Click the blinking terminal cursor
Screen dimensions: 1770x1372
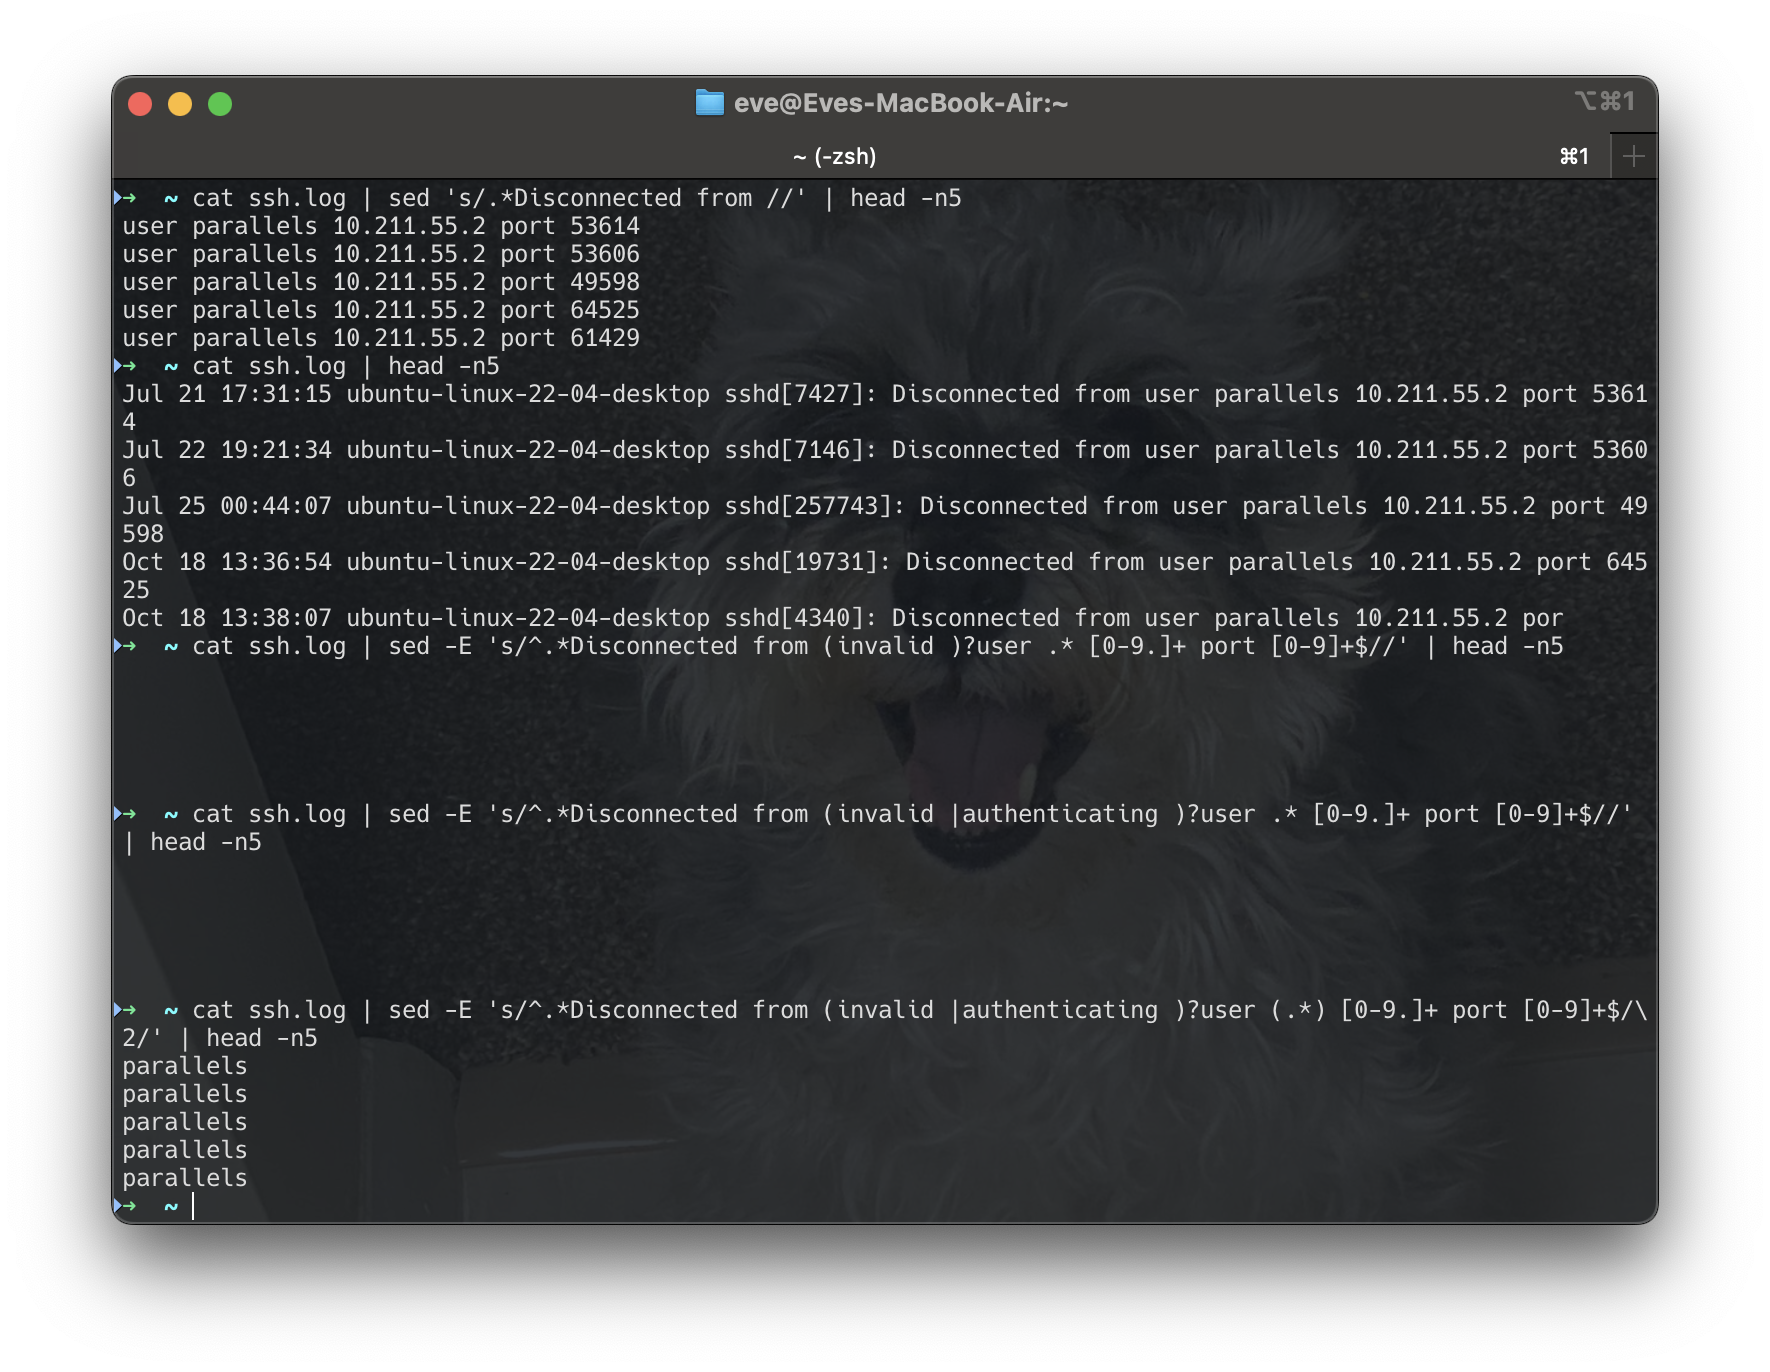[x=193, y=1206]
